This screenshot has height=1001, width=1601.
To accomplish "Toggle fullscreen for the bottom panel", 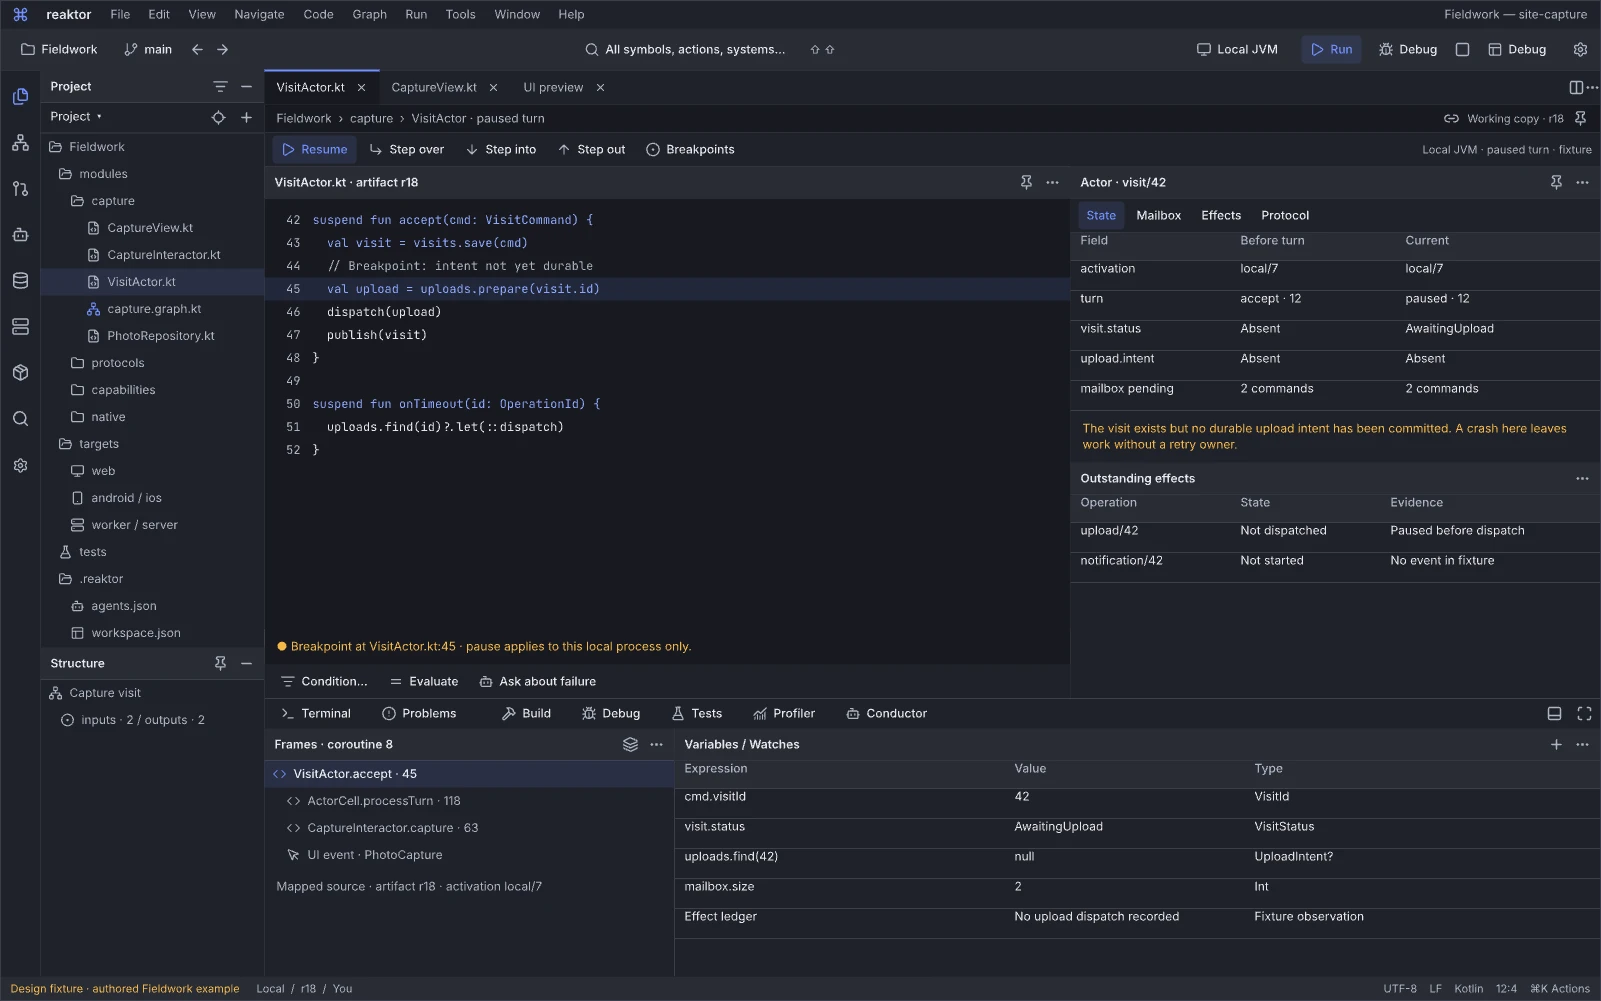I will 1584,713.
